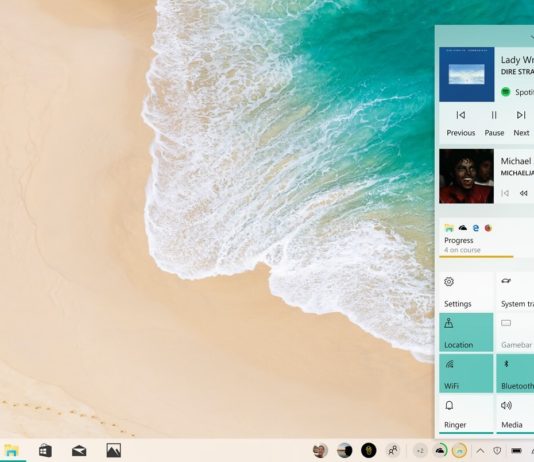Open the Mail app on taskbar
The image size is (534, 462).
click(79, 451)
